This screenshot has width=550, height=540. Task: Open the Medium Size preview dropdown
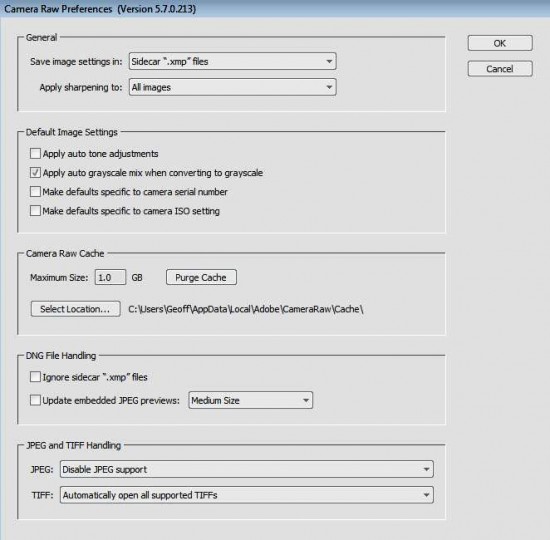(250, 400)
